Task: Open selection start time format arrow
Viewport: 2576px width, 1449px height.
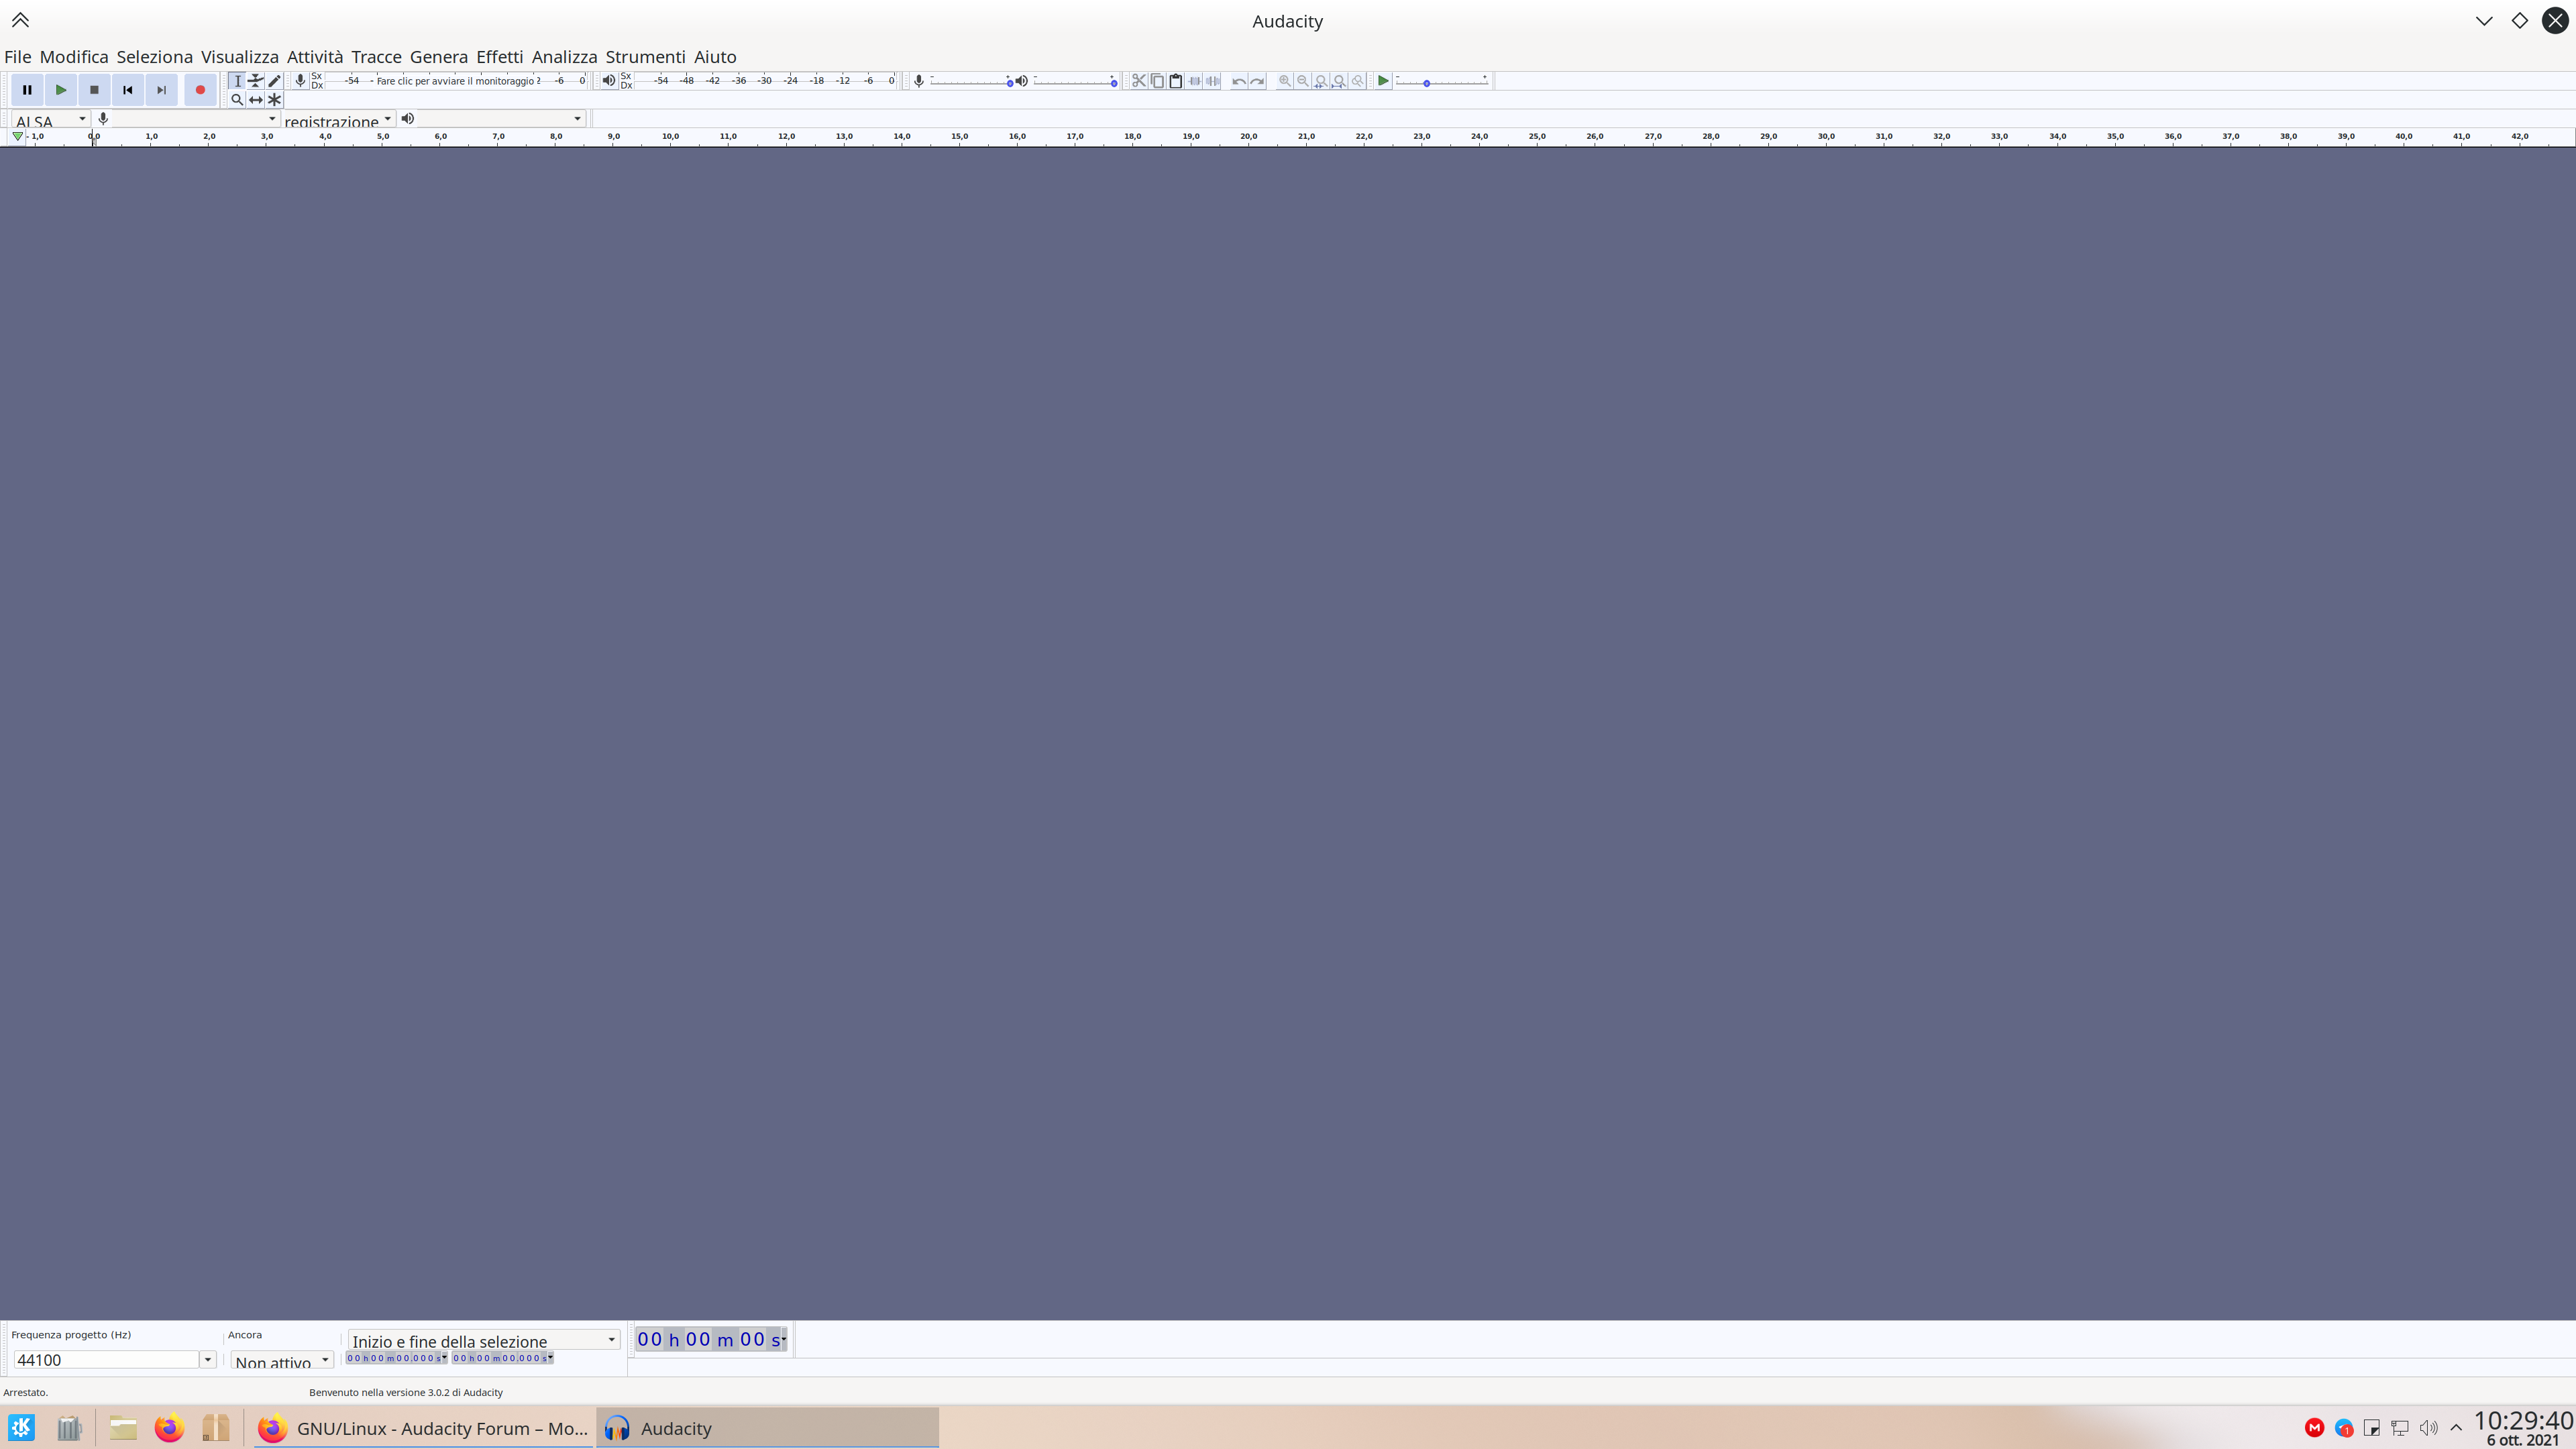Action: 444,1358
